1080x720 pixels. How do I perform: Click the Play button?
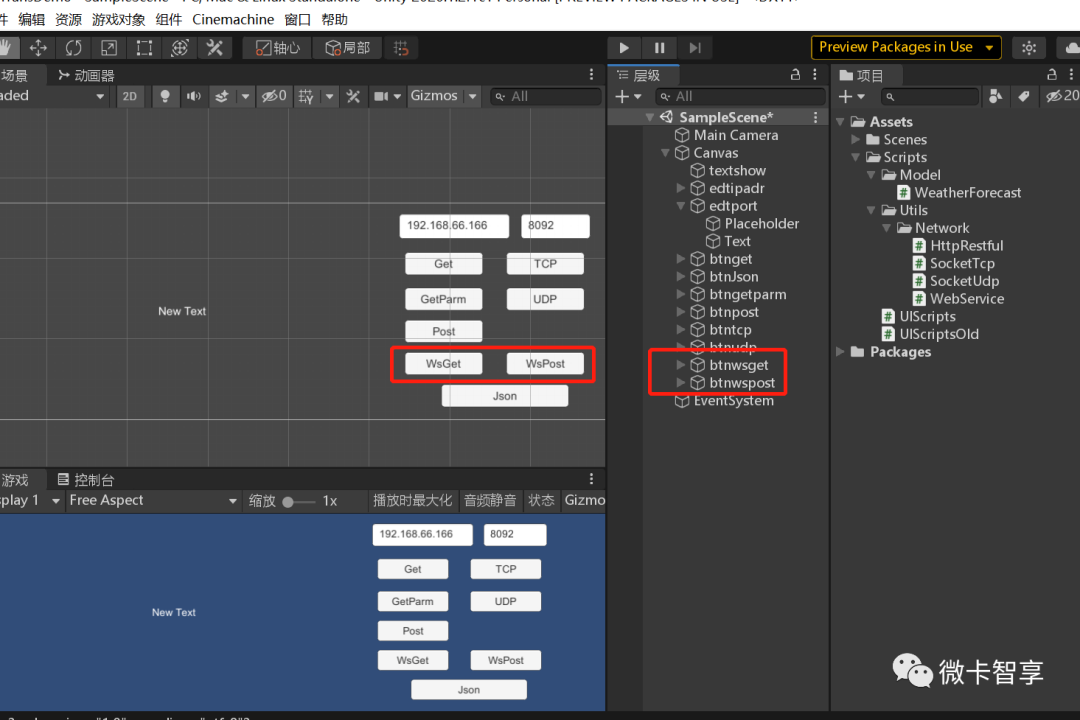click(x=624, y=48)
